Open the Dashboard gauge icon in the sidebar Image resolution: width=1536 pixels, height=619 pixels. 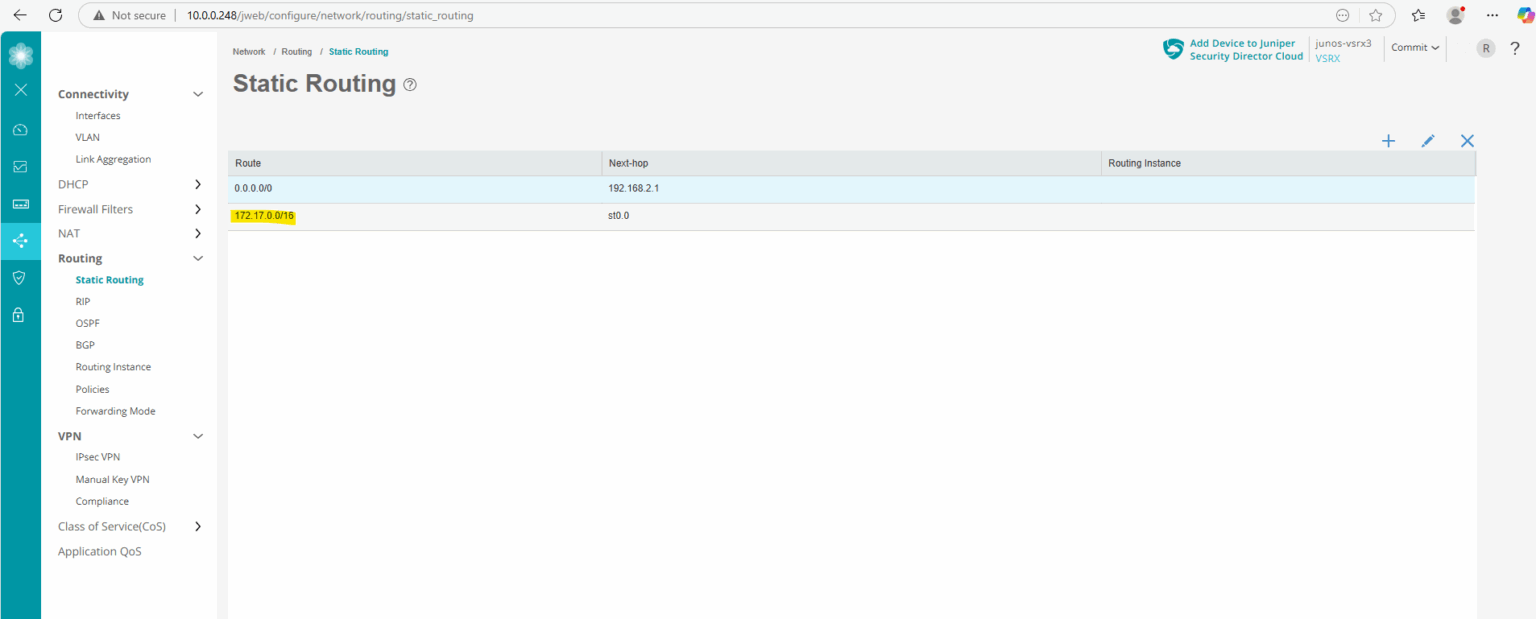pyautogui.click(x=20, y=129)
